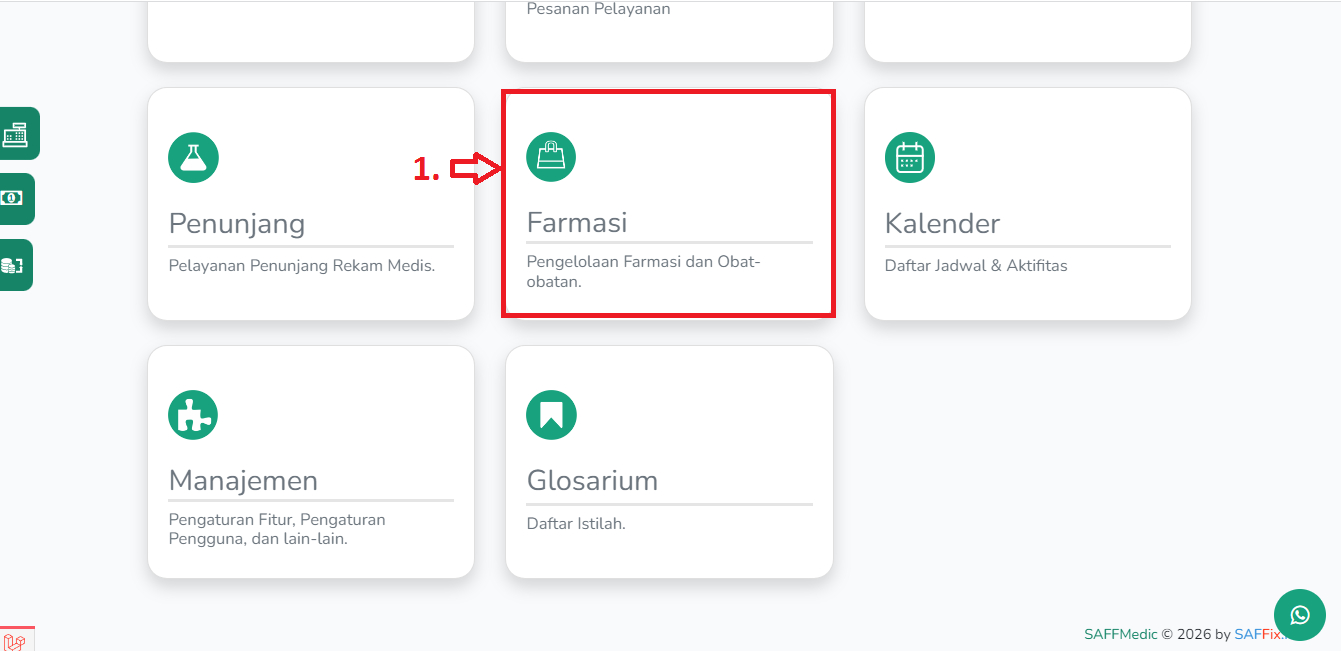Open the cash register sidebar shortcut
Viewport: 1341px width, 651px height.
16,133
